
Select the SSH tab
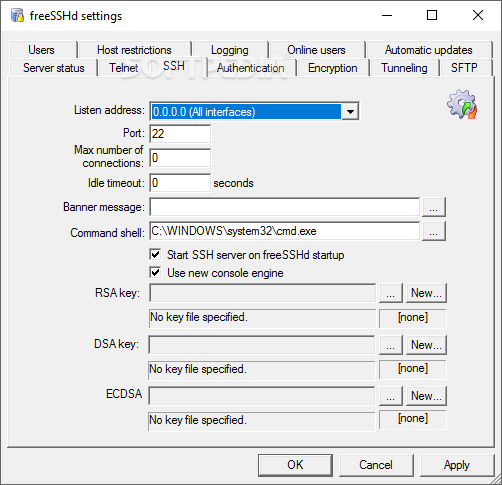[174, 66]
